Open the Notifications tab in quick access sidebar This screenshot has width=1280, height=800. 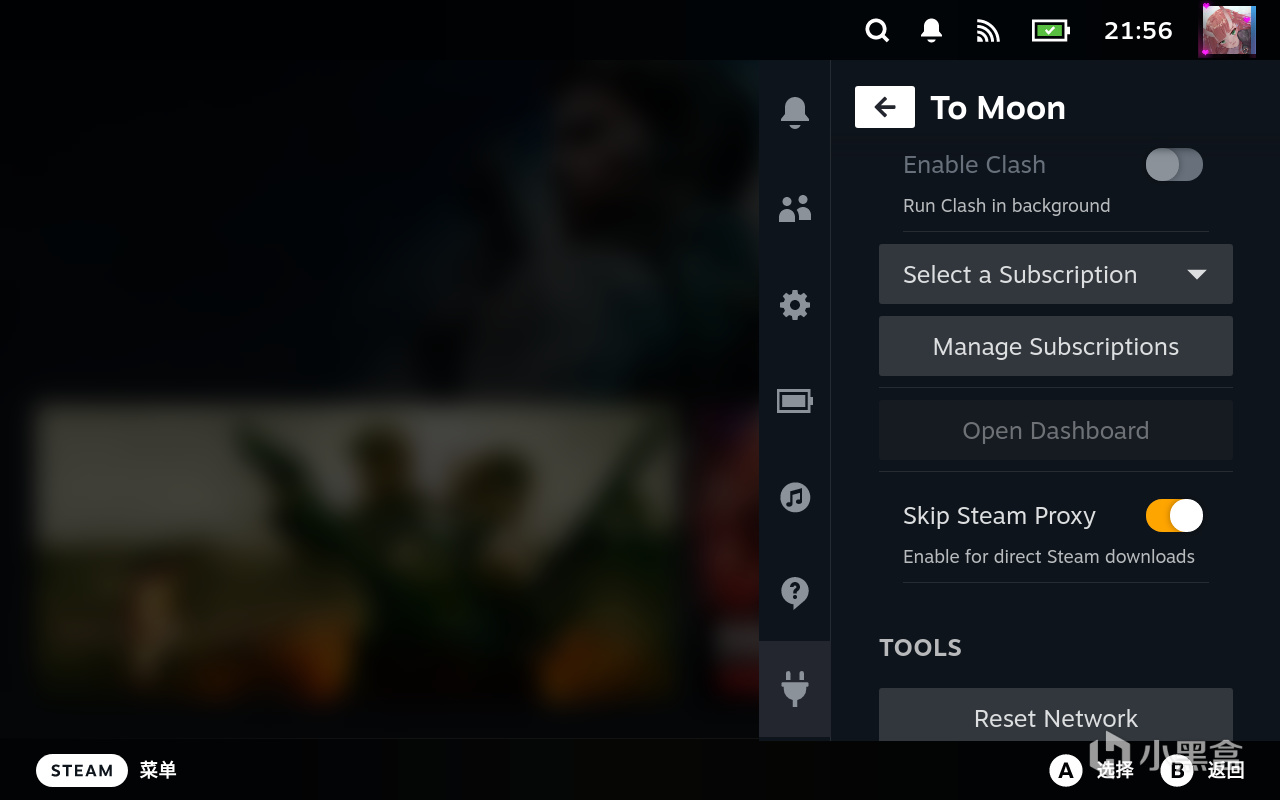[795, 112]
